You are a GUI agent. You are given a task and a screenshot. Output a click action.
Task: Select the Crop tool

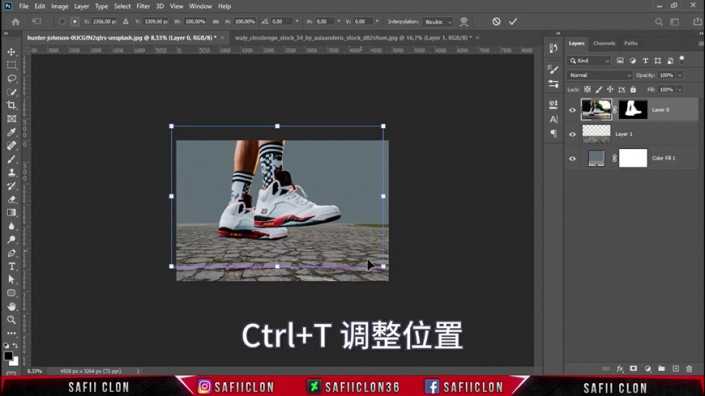click(12, 105)
